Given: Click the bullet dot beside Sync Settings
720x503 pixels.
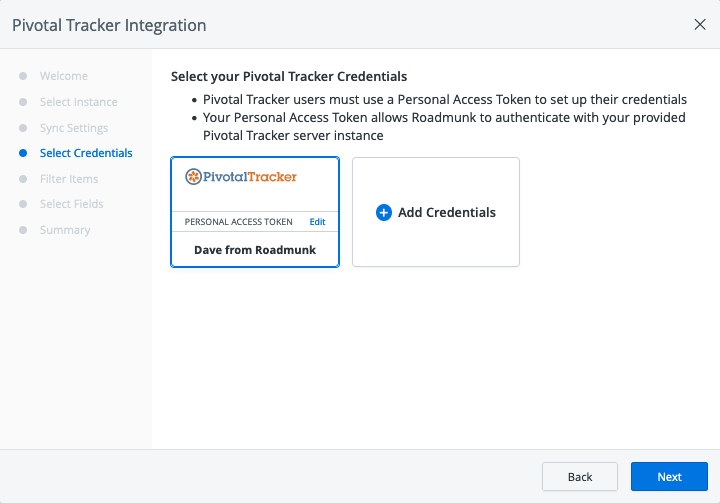Looking at the screenshot, I should tap(23, 128).
